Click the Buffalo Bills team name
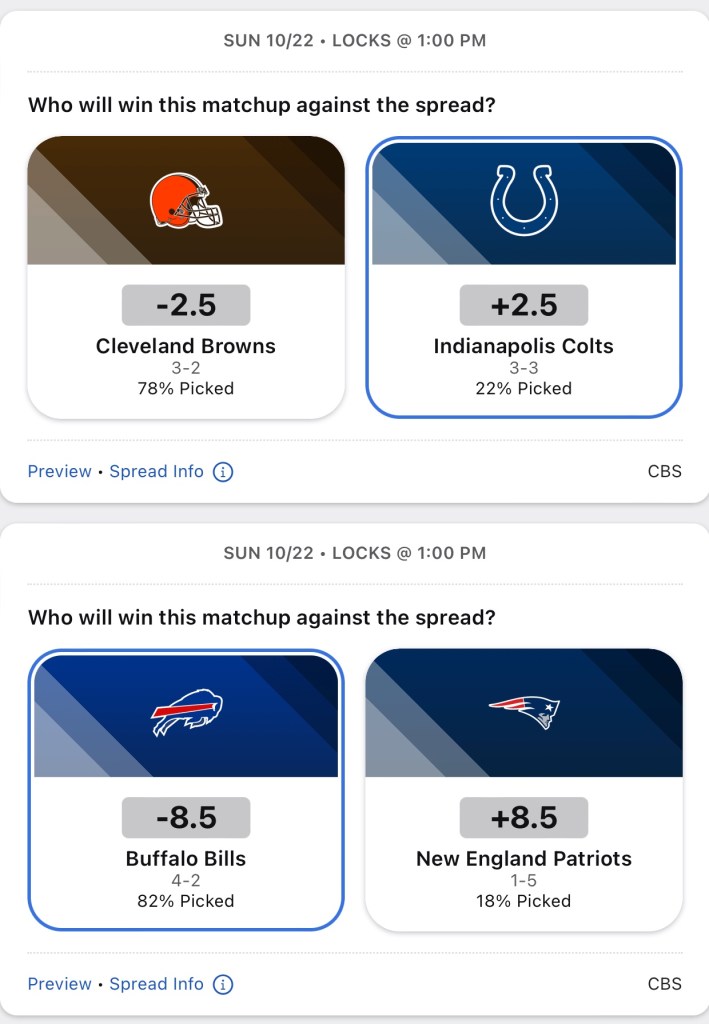The image size is (709, 1024). pos(186,859)
